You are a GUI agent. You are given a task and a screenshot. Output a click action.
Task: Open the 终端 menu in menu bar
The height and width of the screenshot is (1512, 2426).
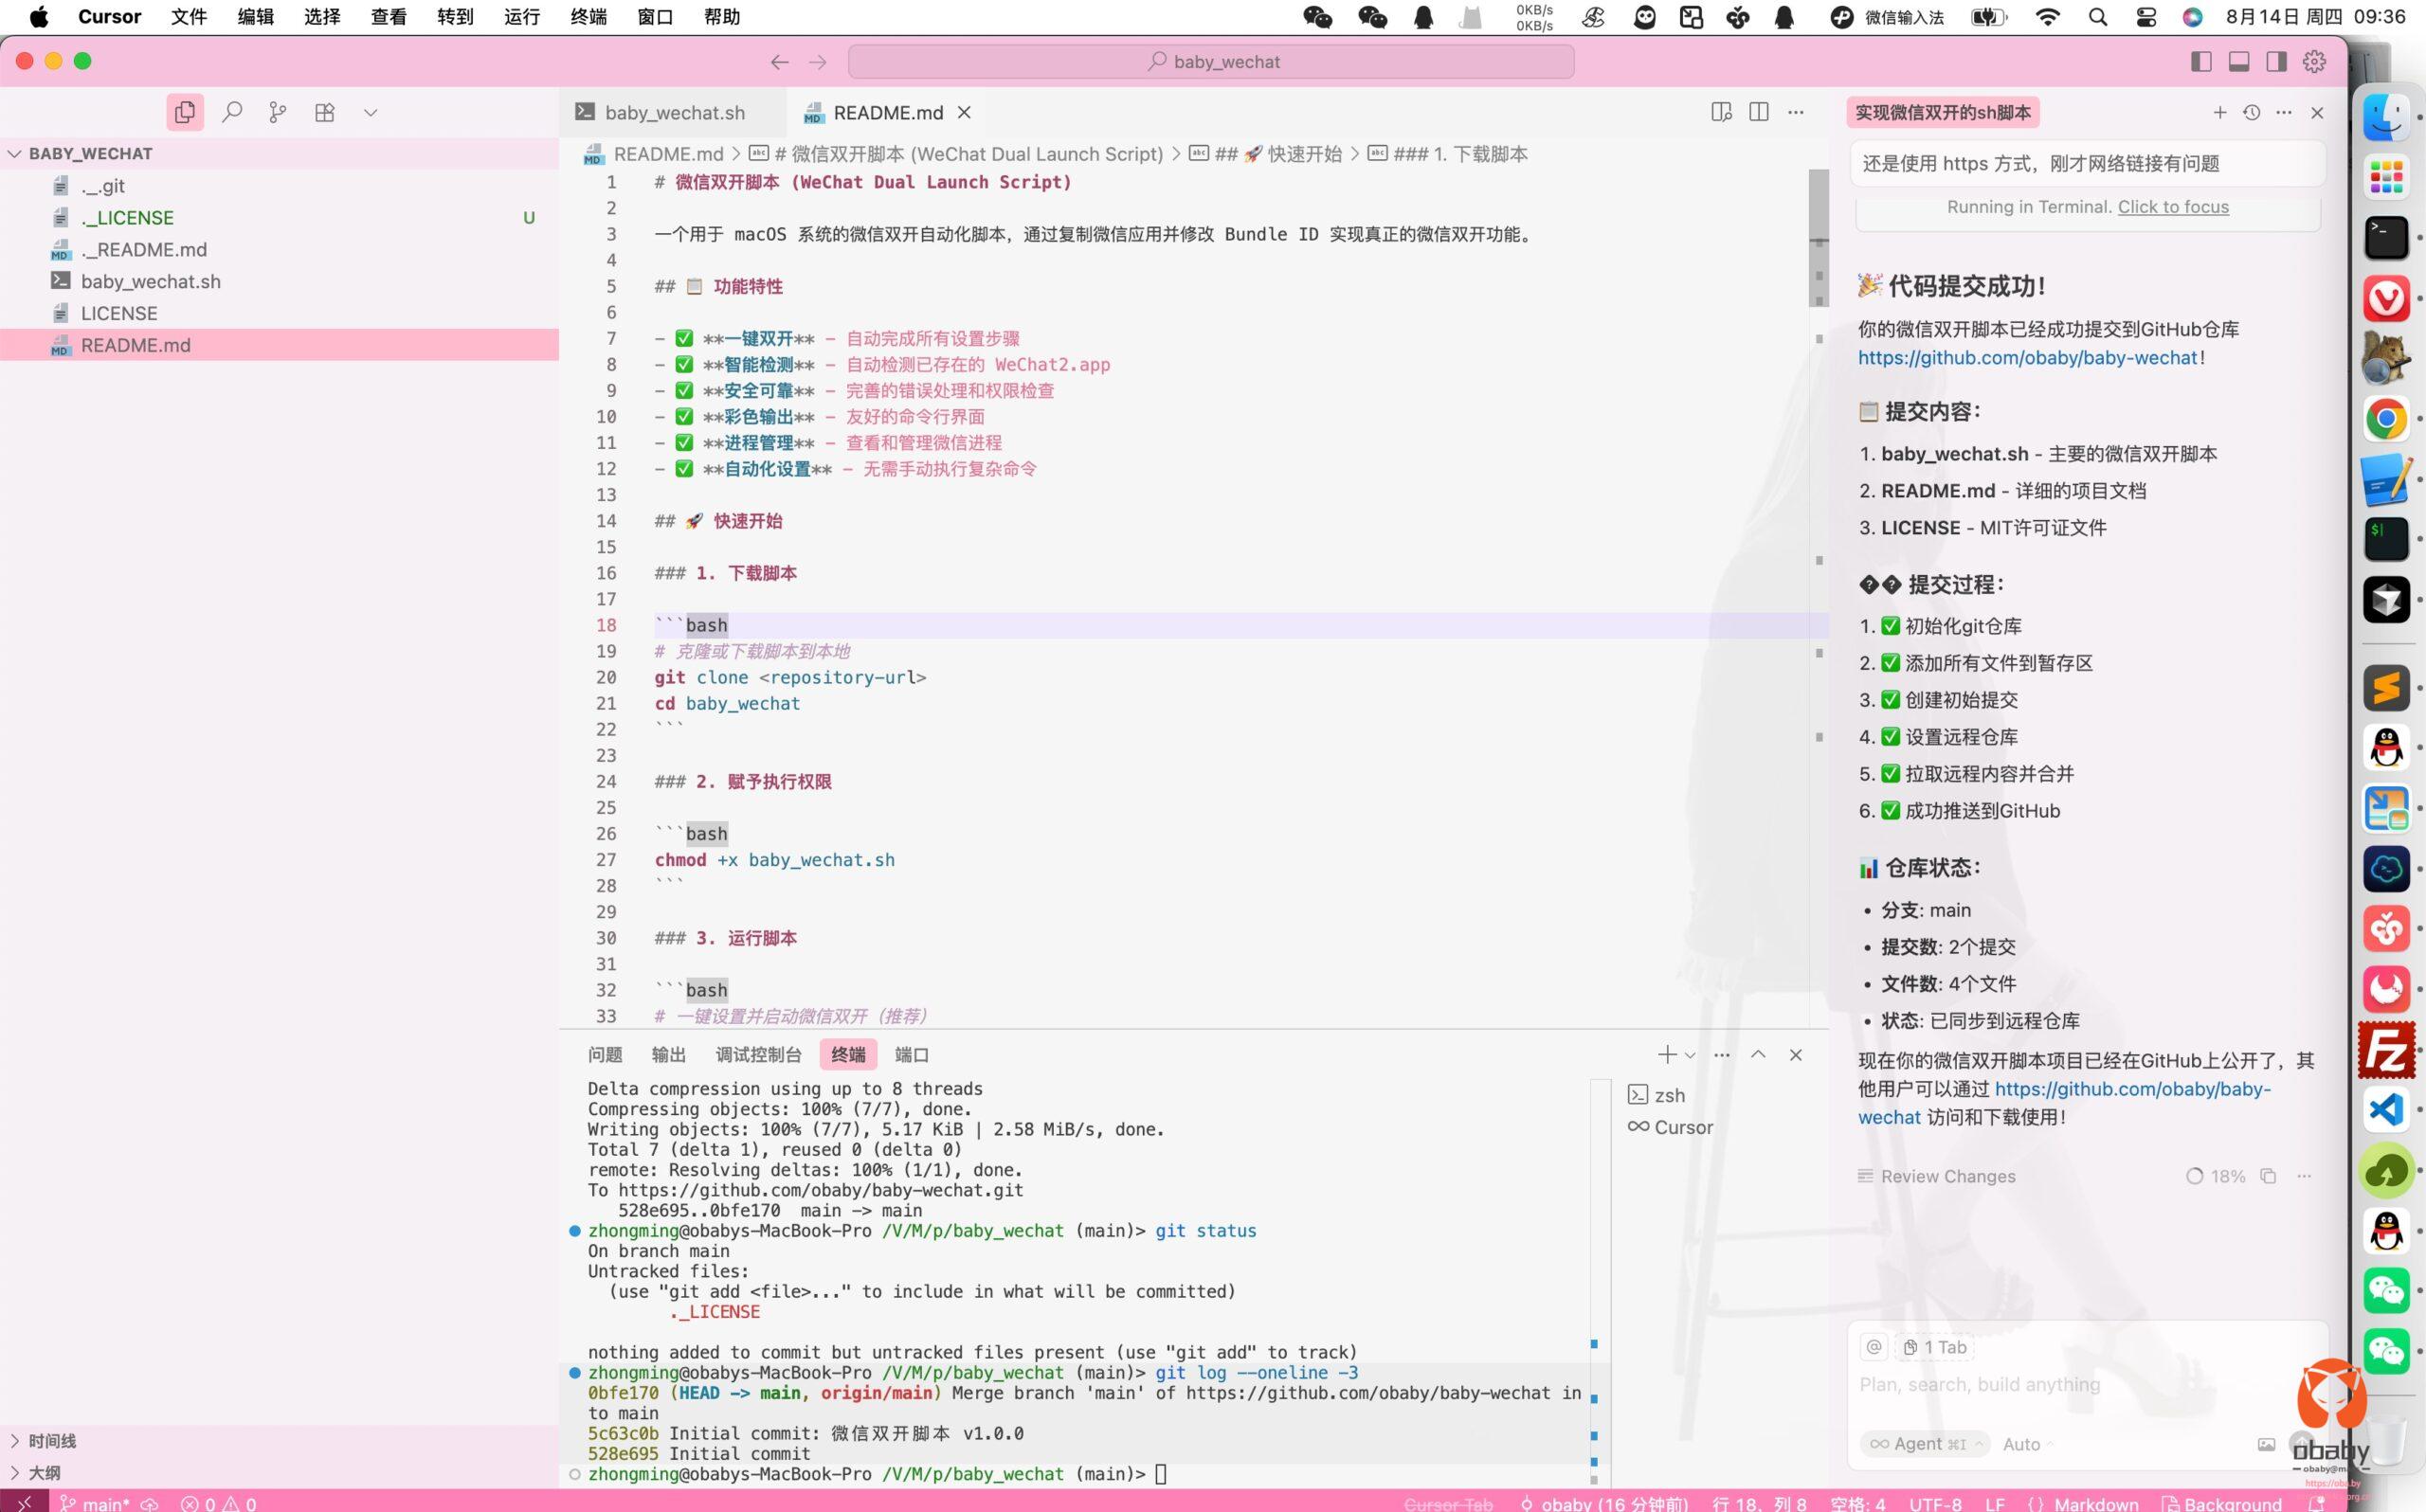[x=588, y=17]
